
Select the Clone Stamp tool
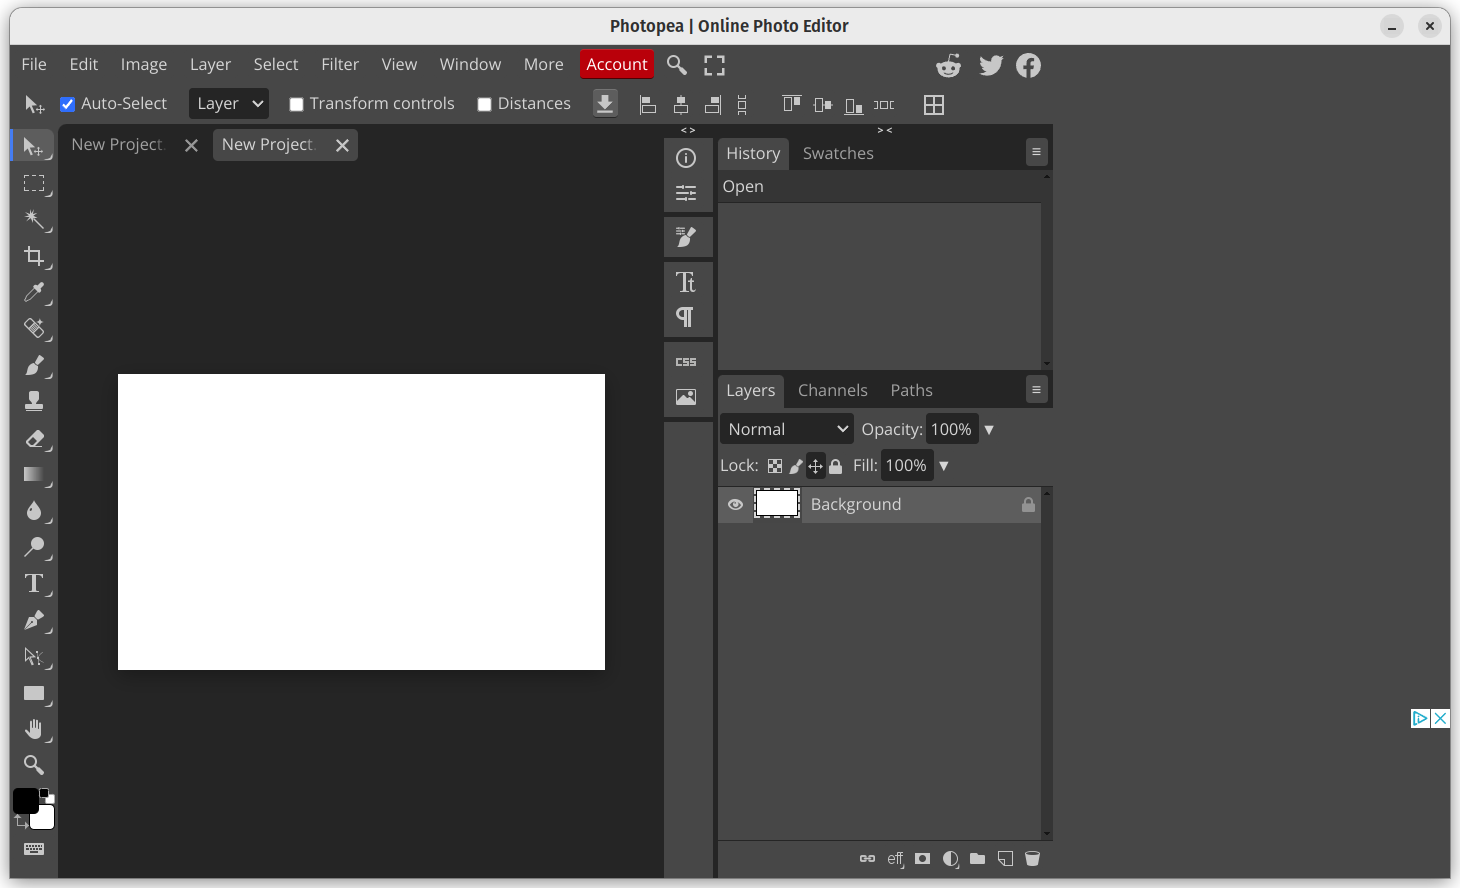click(34, 402)
